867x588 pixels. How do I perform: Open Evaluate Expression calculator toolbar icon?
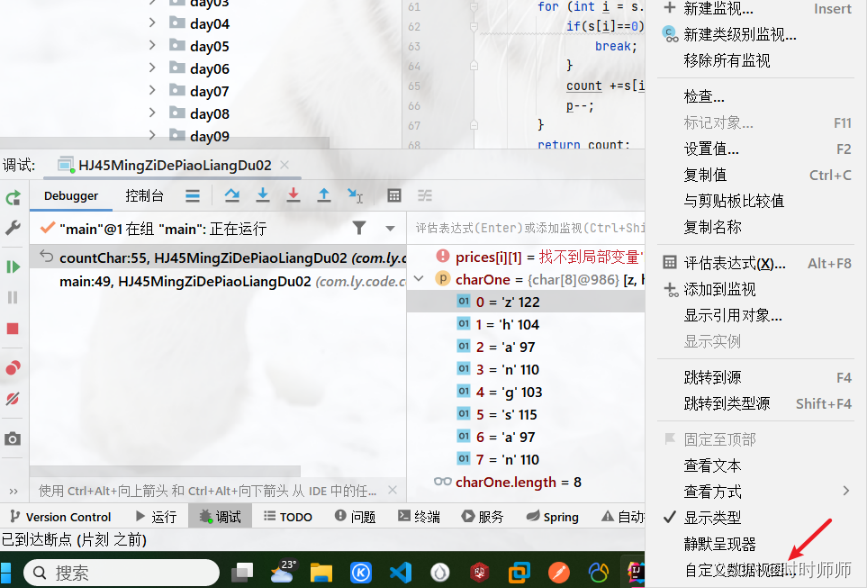[x=394, y=195]
